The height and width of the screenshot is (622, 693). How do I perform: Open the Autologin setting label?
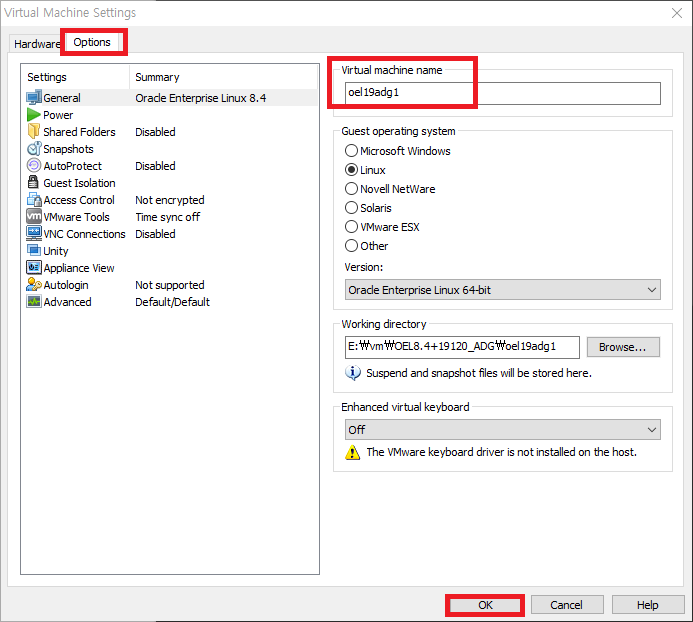pyautogui.click(x=66, y=285)
